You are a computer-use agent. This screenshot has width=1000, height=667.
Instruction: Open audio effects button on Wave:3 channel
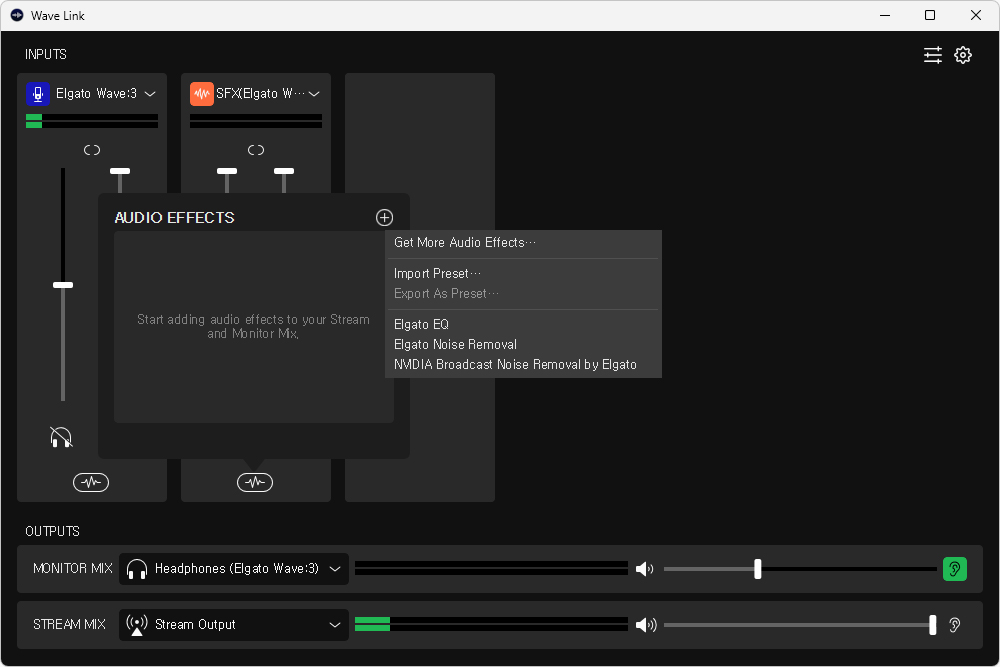(x=91, y=482)
